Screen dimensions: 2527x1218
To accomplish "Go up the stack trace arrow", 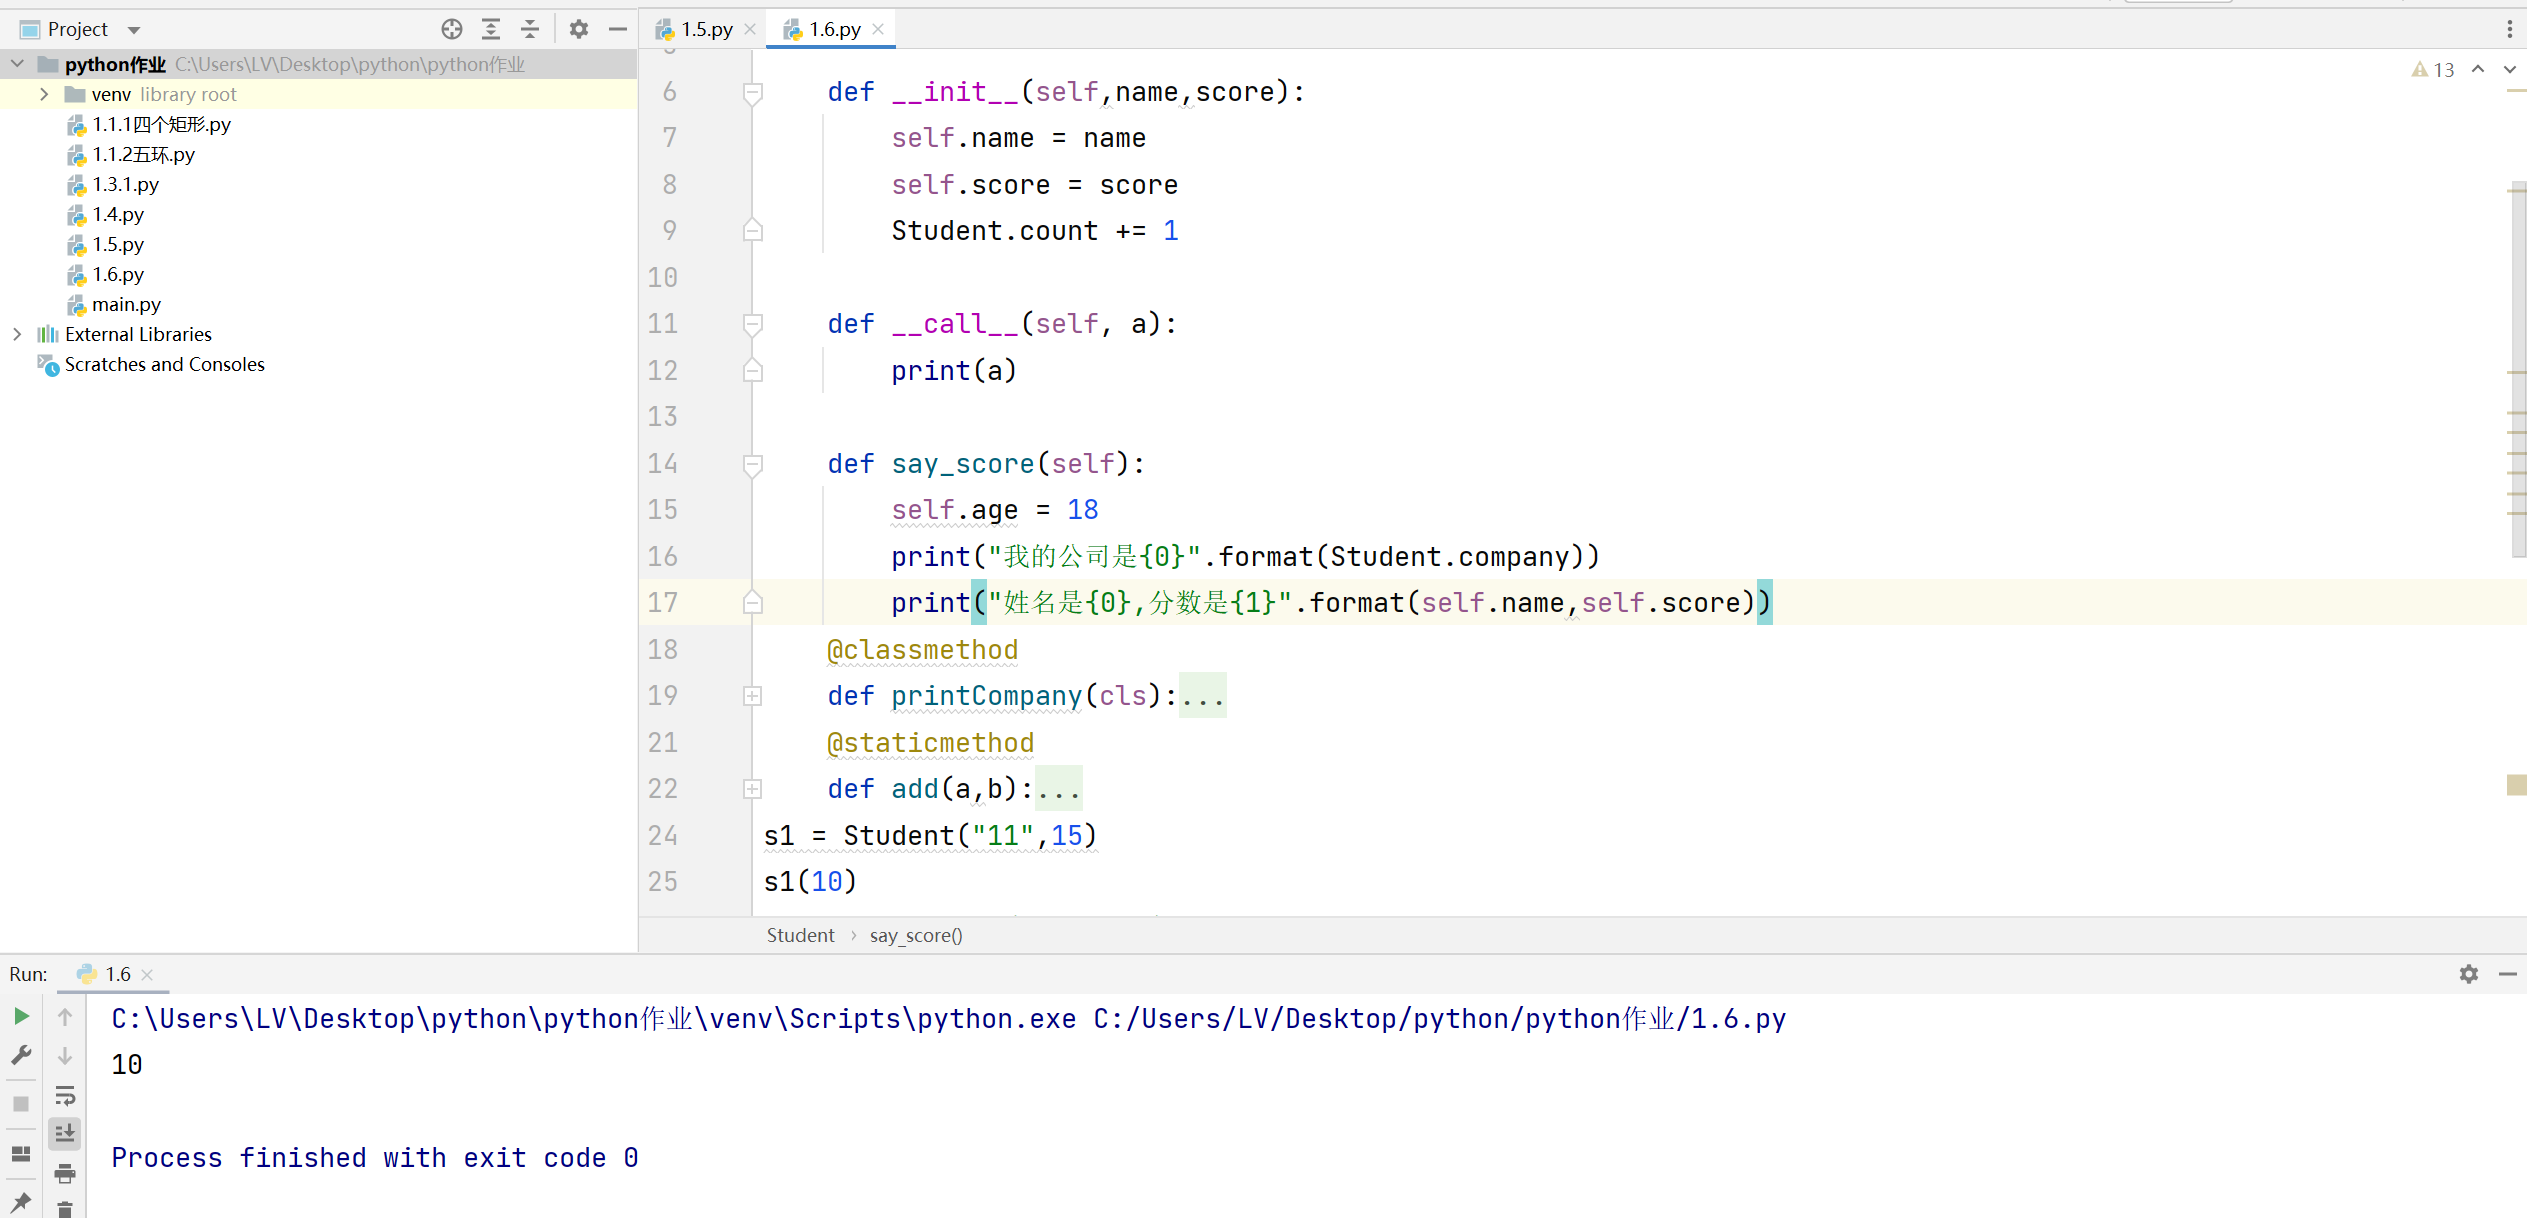I will tap(65, 1017).
